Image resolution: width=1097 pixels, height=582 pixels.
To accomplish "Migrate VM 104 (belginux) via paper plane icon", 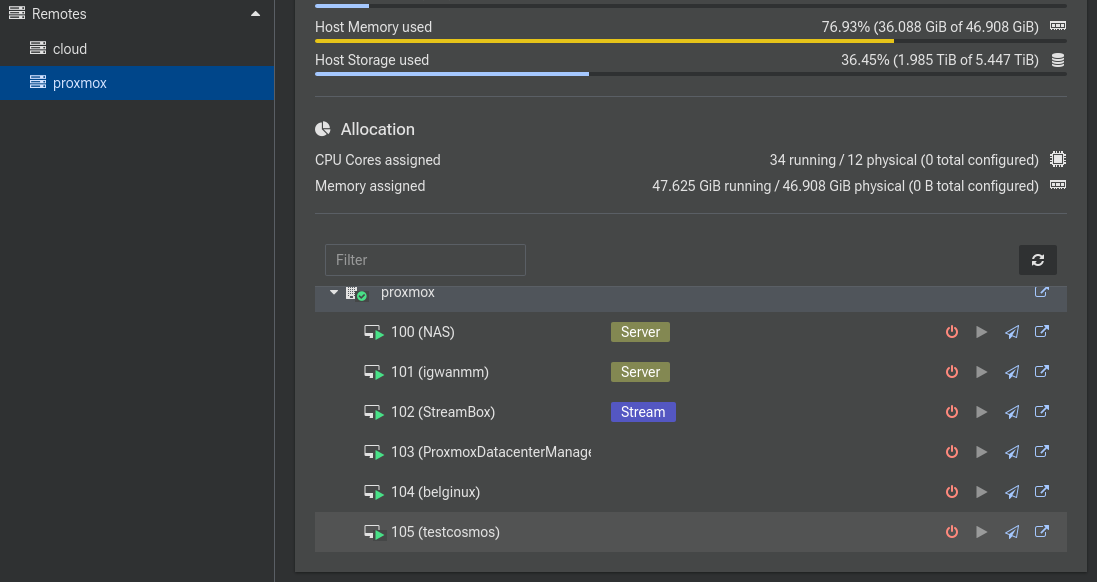I will click(1012, 491).
